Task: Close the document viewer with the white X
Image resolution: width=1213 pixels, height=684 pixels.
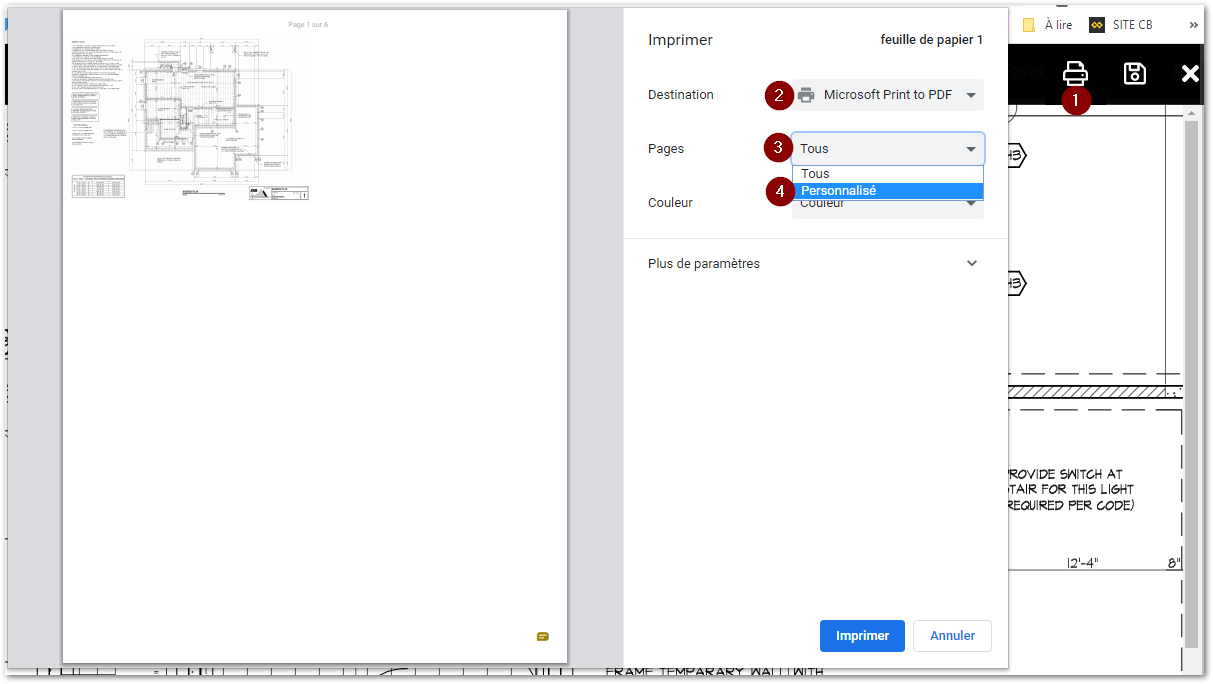Action: tap(1190, 73)
